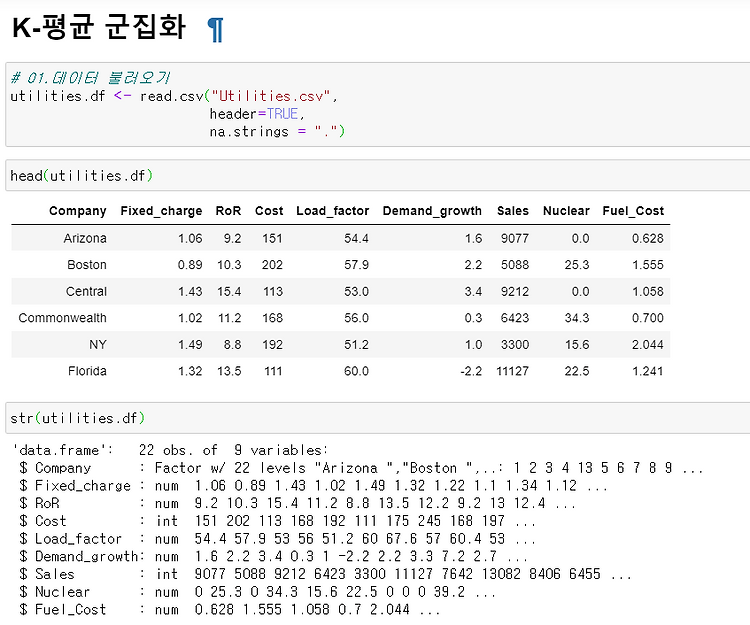Image resolution: width=750 pixels, height=625 pixels.
Task: Select the Central company cell
Action: click(86, 291)
